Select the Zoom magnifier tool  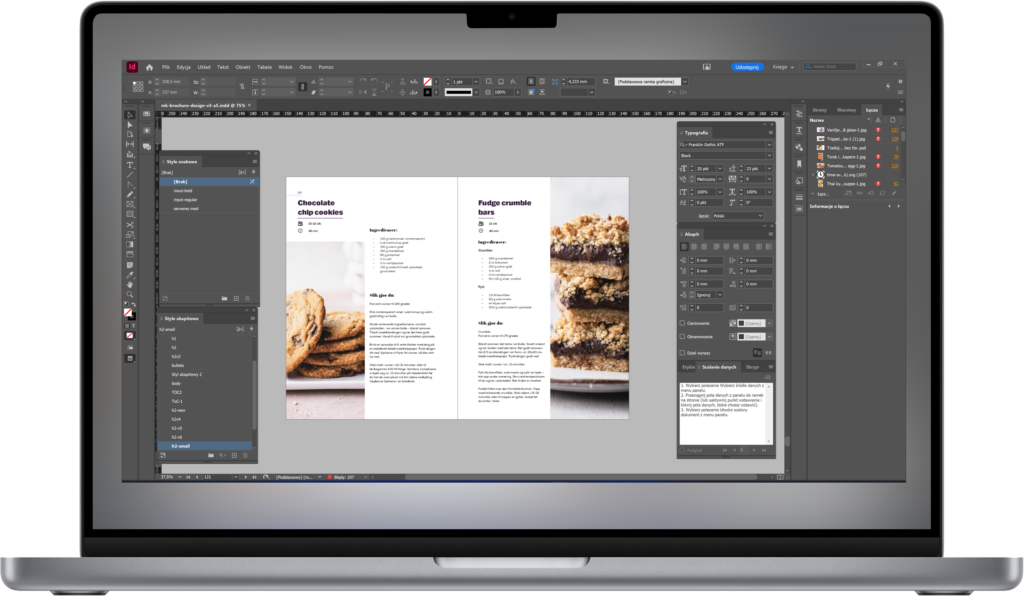coord(129,294)
